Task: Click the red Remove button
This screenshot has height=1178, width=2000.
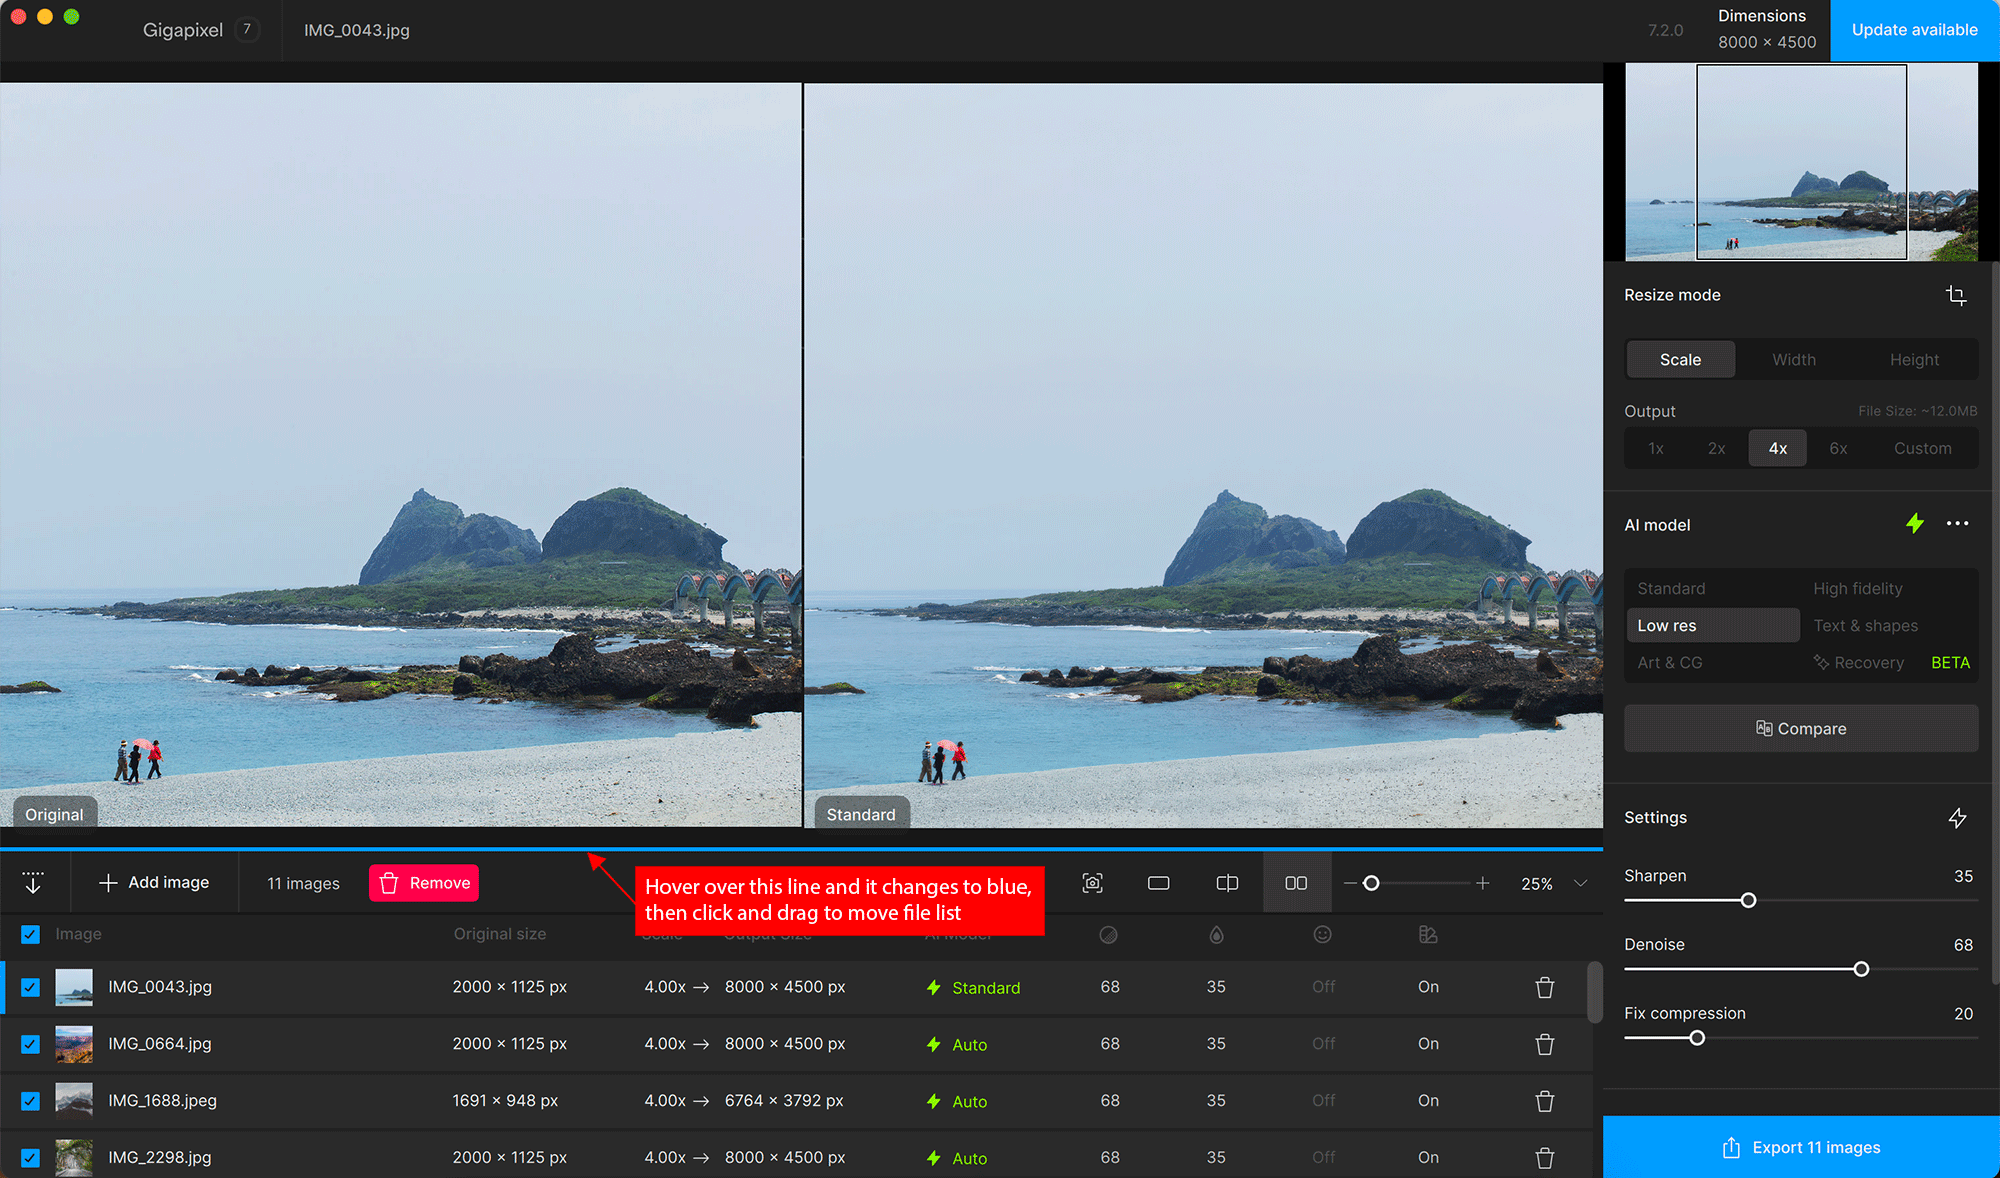Action: pos(424,883)
